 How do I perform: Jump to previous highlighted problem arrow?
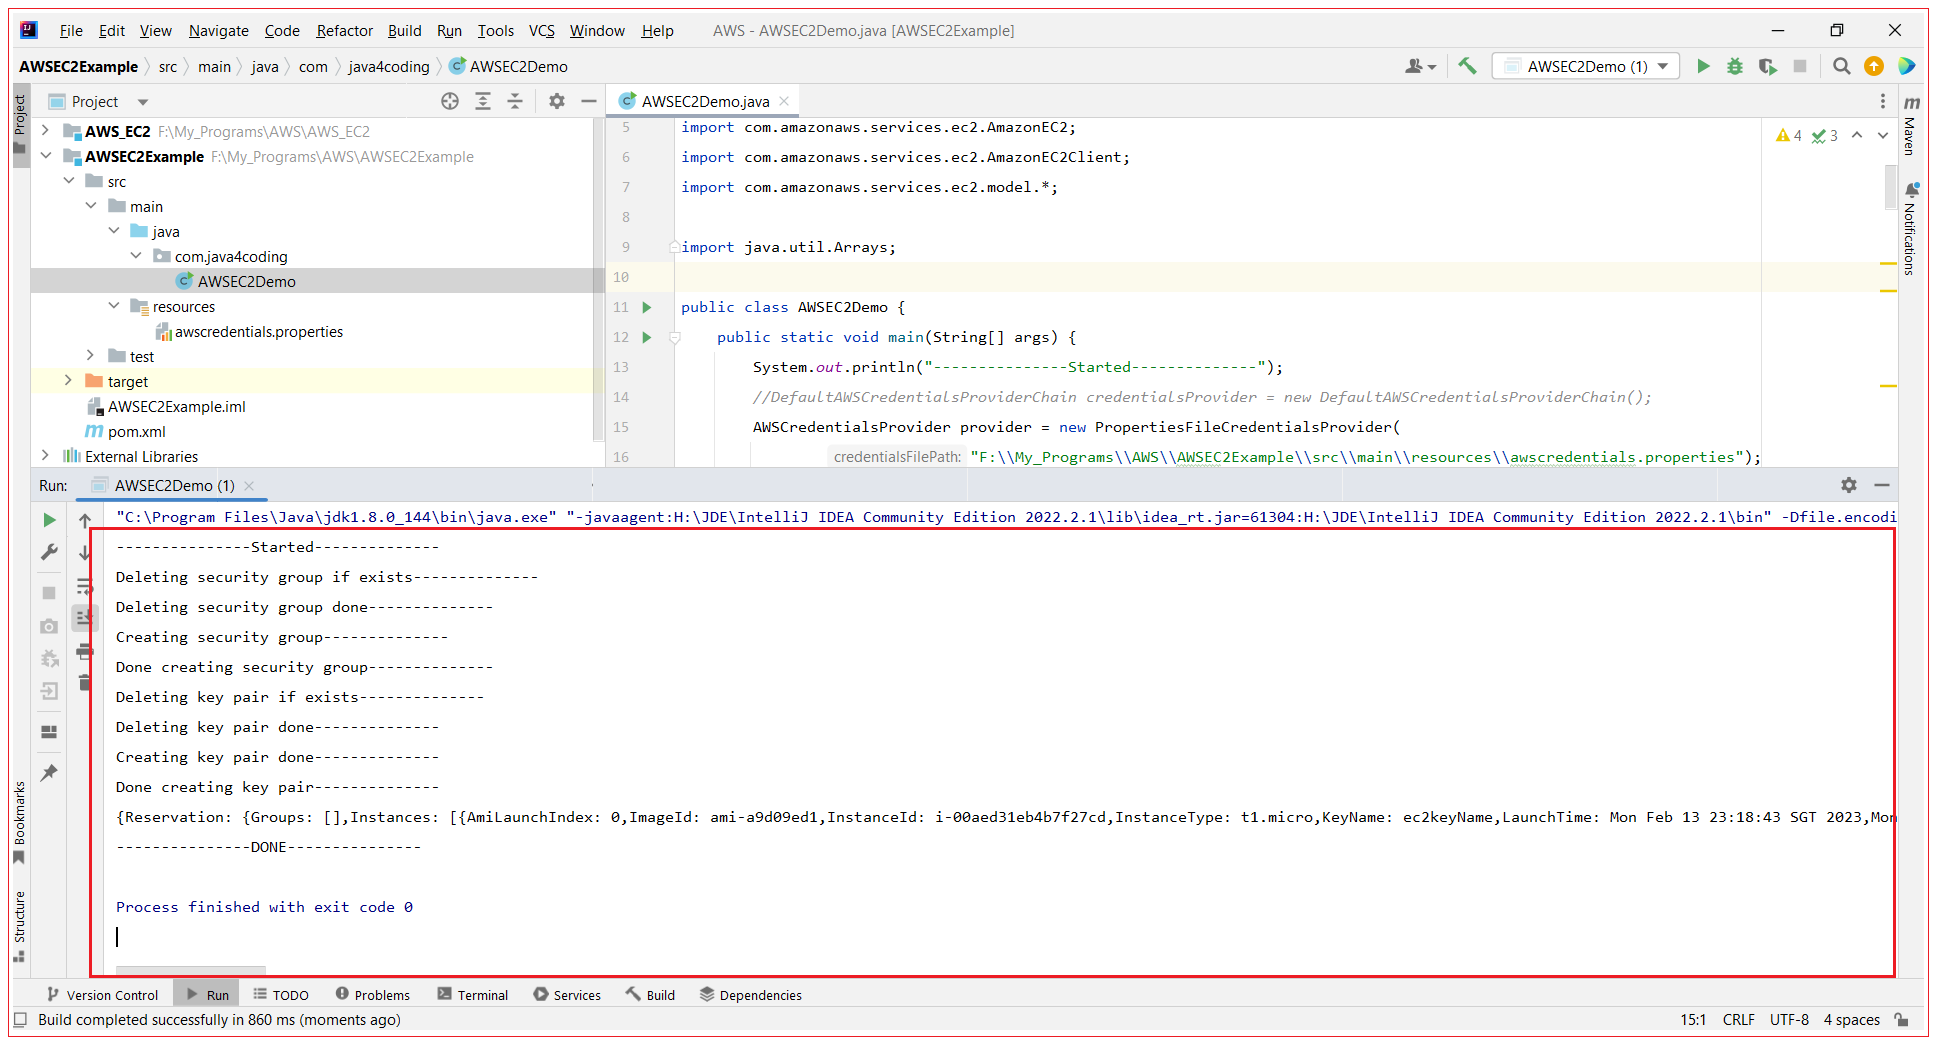[1857, 135]
